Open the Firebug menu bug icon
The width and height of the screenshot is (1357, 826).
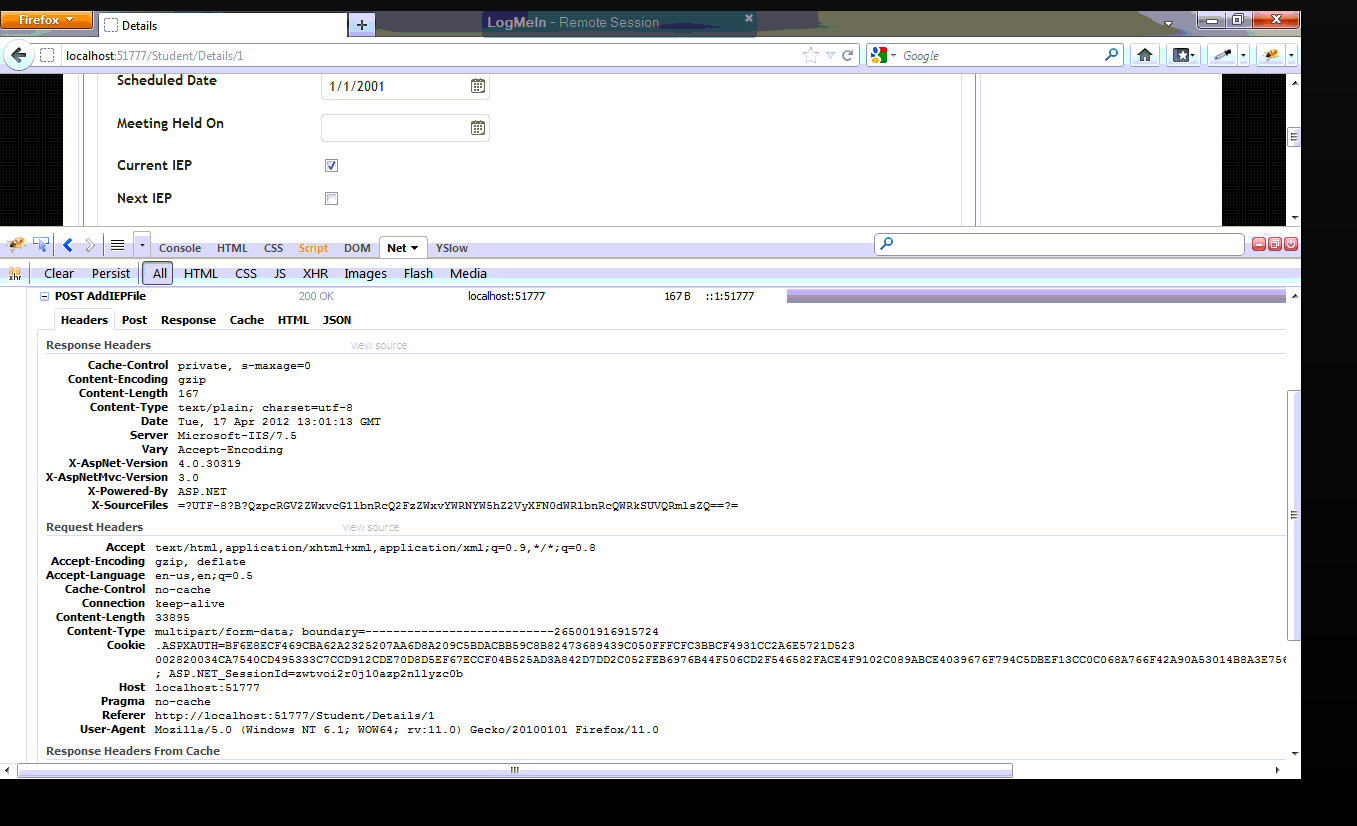pos(16,245)
